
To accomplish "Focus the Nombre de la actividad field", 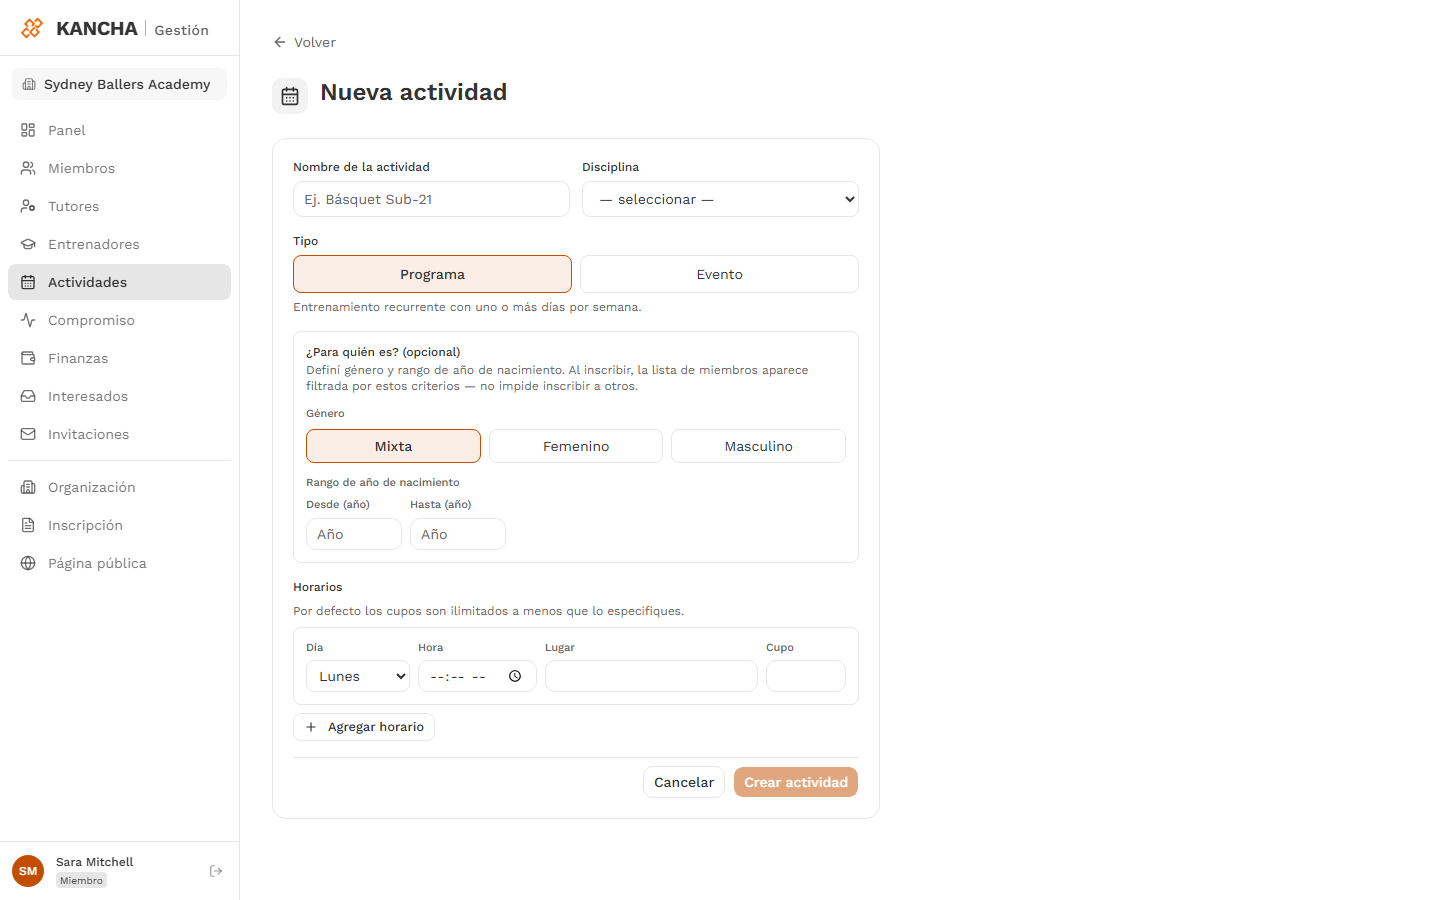I will tap(431, 199).
